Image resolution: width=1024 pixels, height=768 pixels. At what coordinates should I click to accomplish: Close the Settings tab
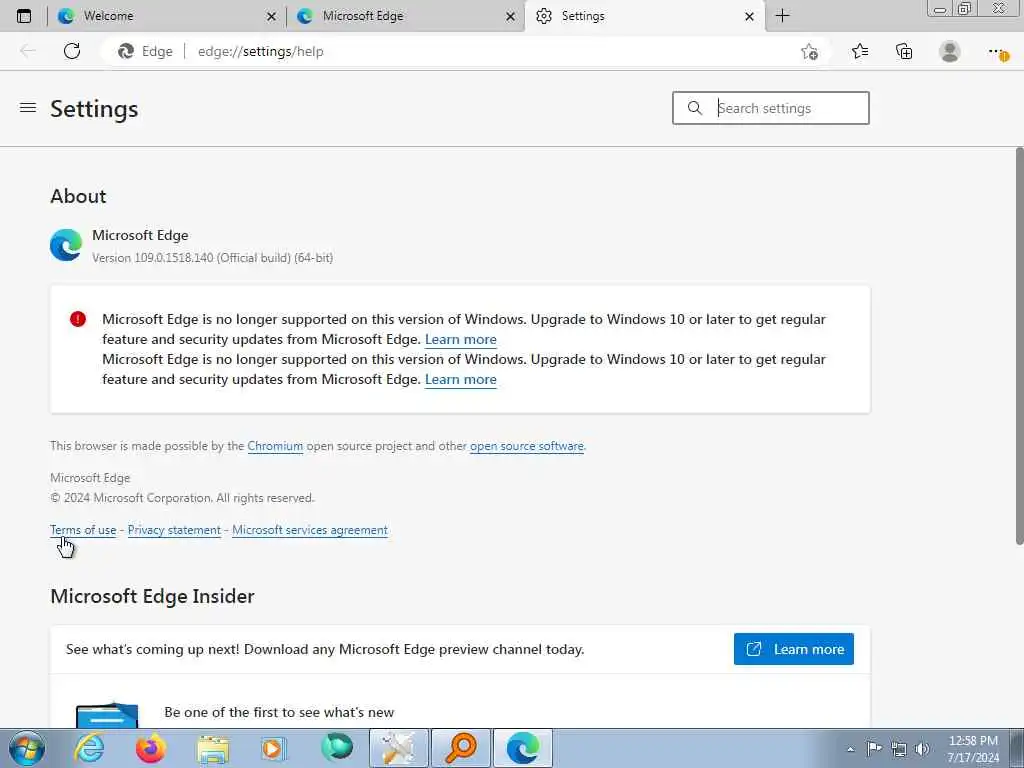pos(749,16)
